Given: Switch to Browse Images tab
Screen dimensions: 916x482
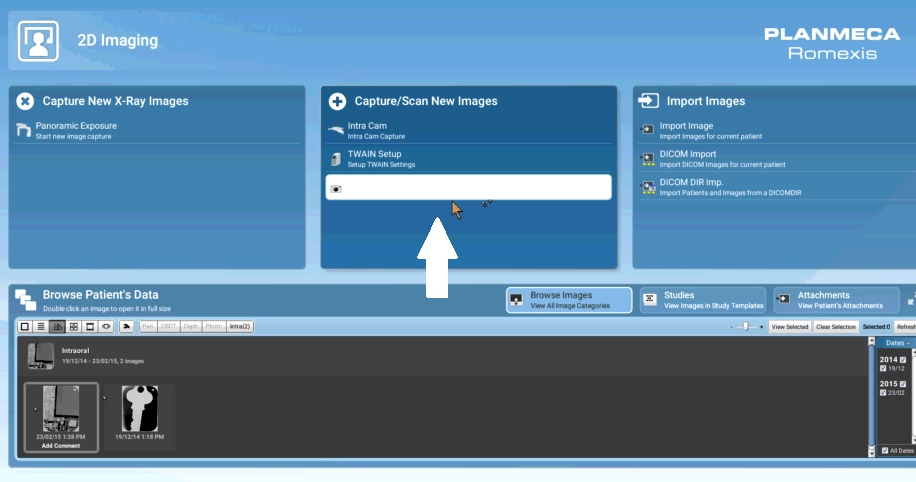Looking at the screenshot, I should [x=569, y=300].
